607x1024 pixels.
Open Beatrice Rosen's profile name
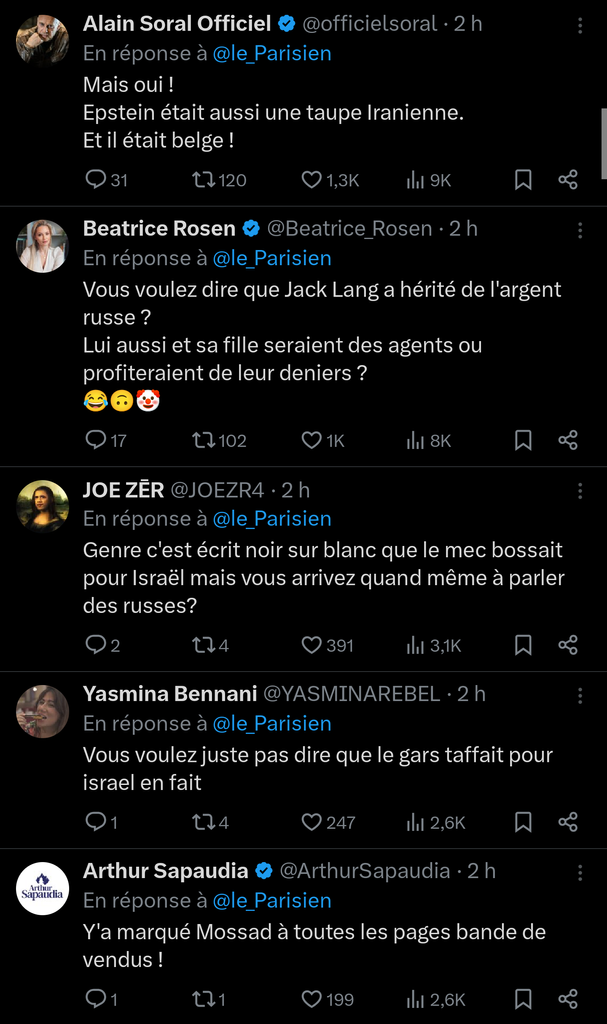click(x=158, y=228)
